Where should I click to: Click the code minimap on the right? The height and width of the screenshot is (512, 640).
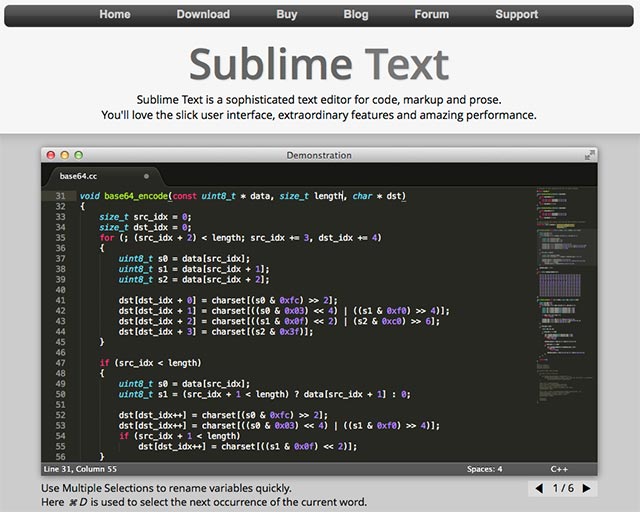(566, 290)
